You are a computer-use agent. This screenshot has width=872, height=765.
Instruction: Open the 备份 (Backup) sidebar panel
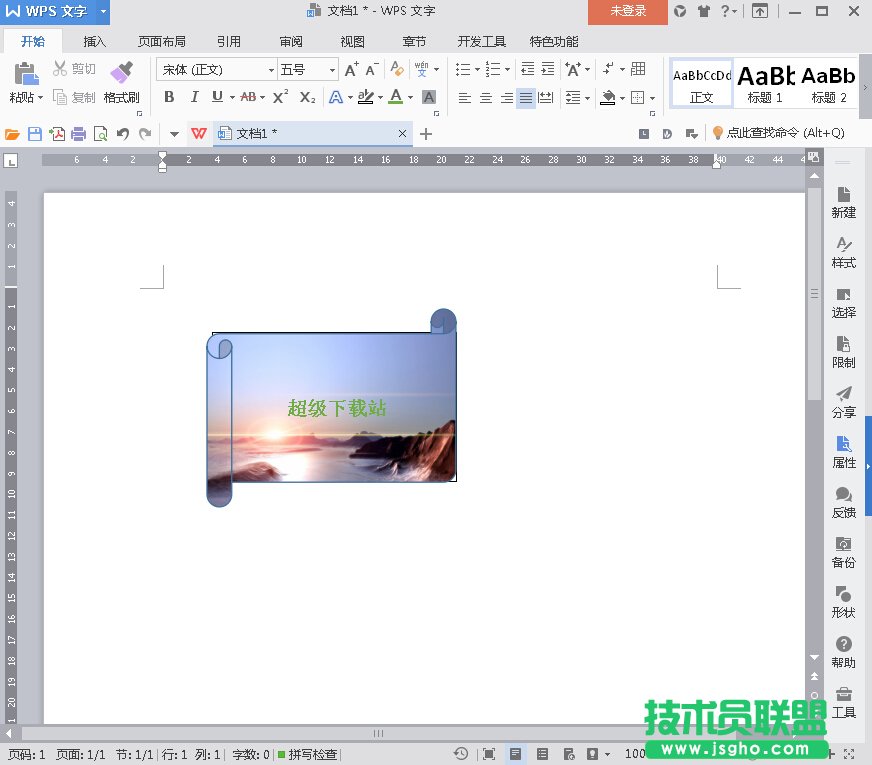[x=843, y=551]
